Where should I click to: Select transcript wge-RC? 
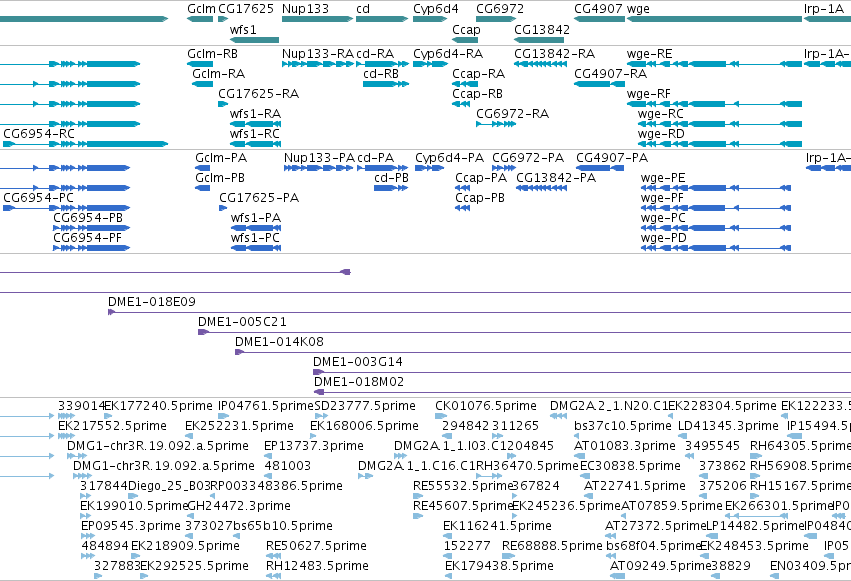coord(661,114)
